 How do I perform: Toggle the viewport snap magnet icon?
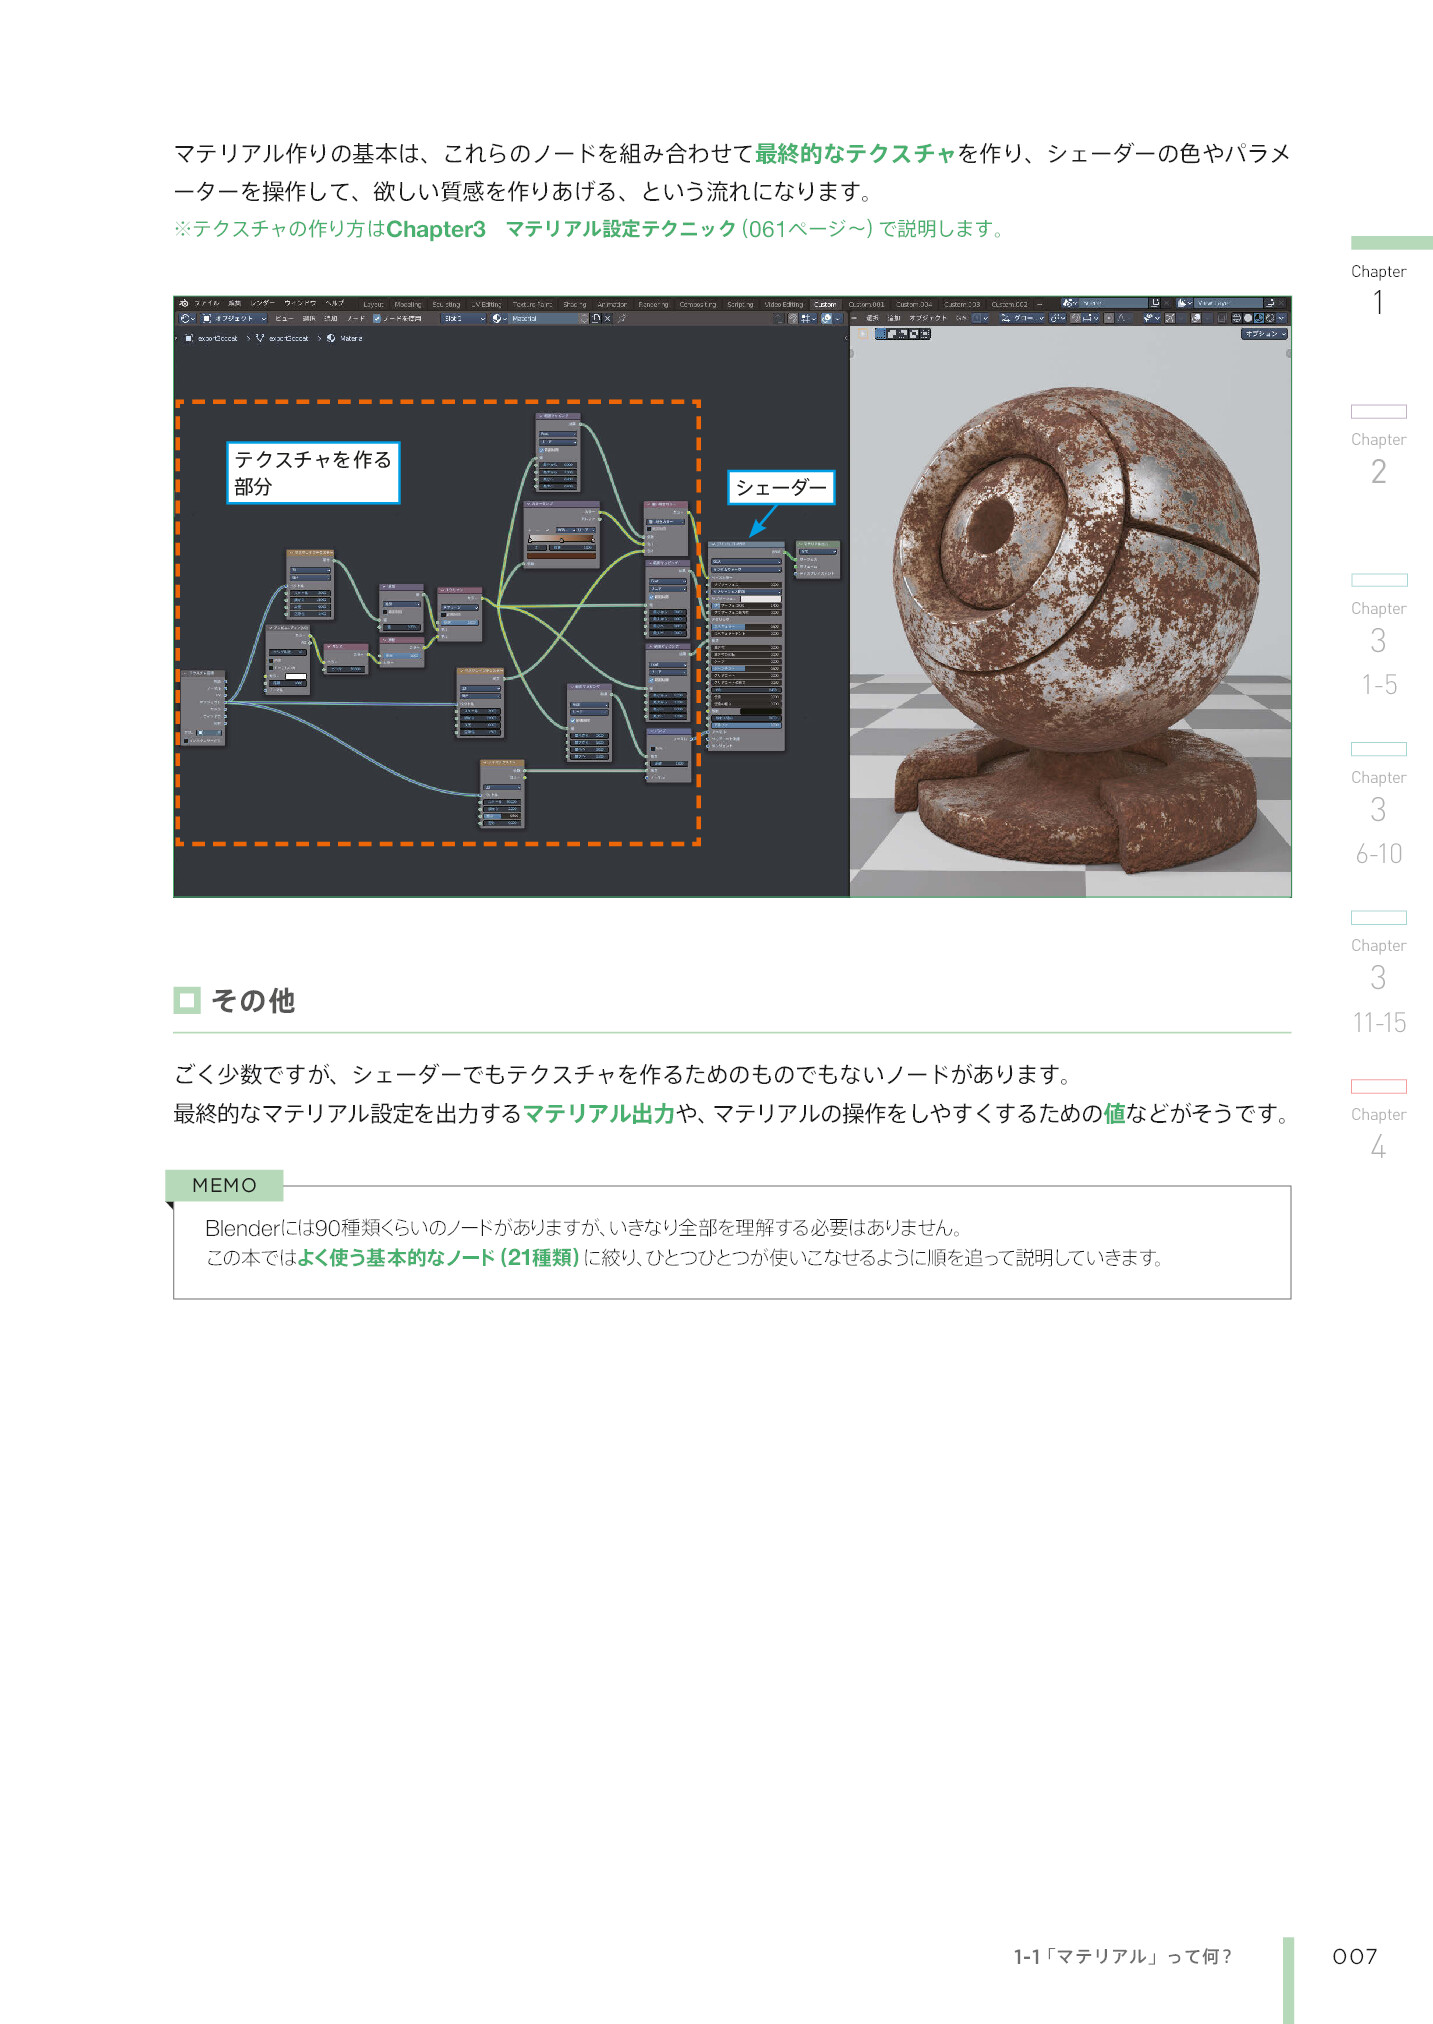pos(1075,318)
